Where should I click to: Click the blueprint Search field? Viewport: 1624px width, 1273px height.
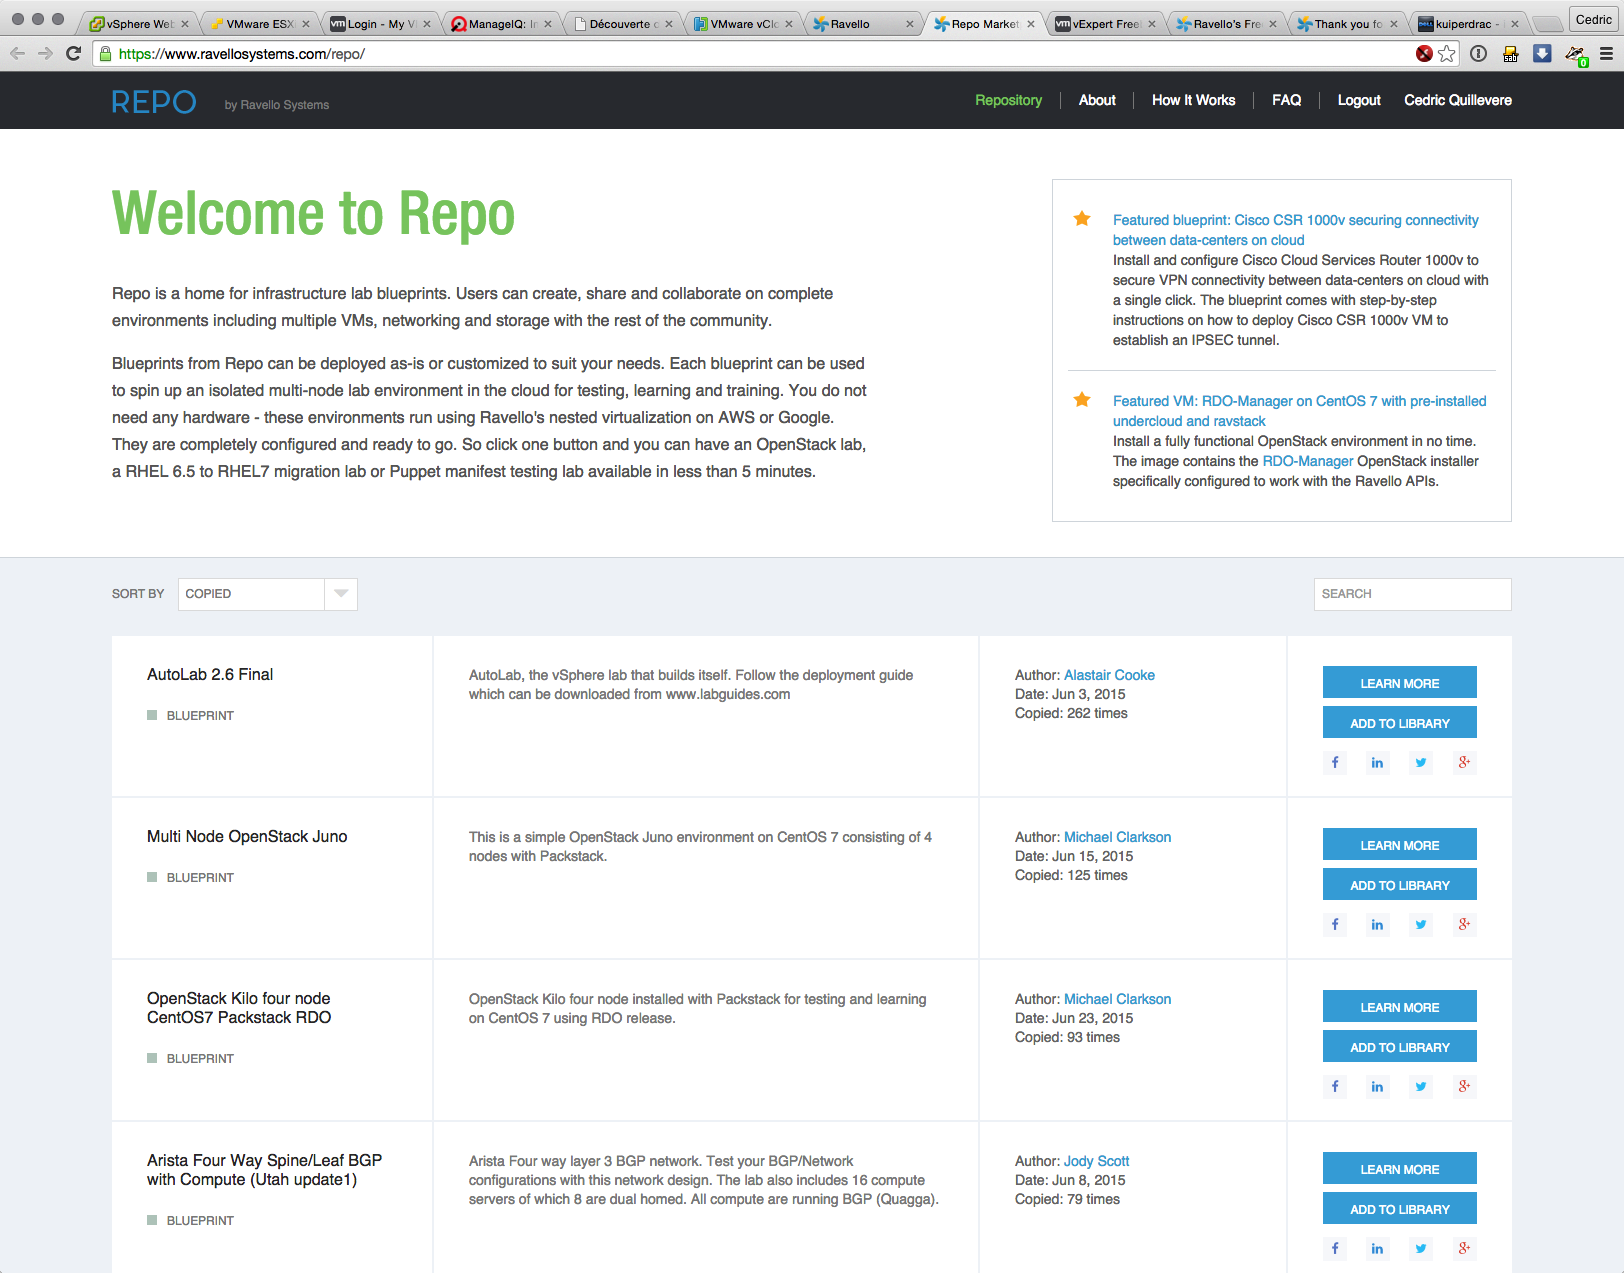1411,594
